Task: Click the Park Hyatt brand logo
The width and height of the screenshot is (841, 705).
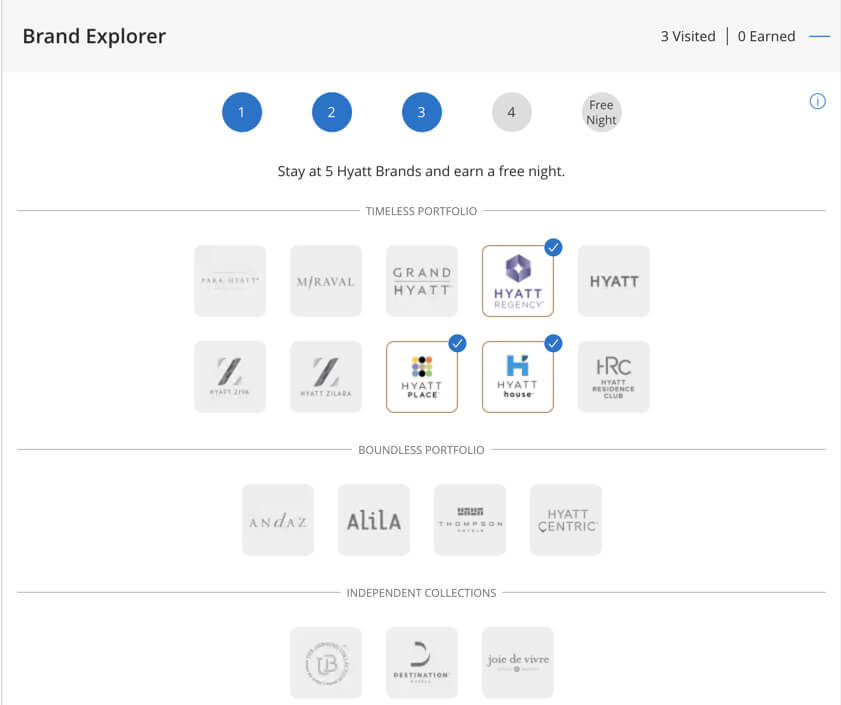Action: 230,281
